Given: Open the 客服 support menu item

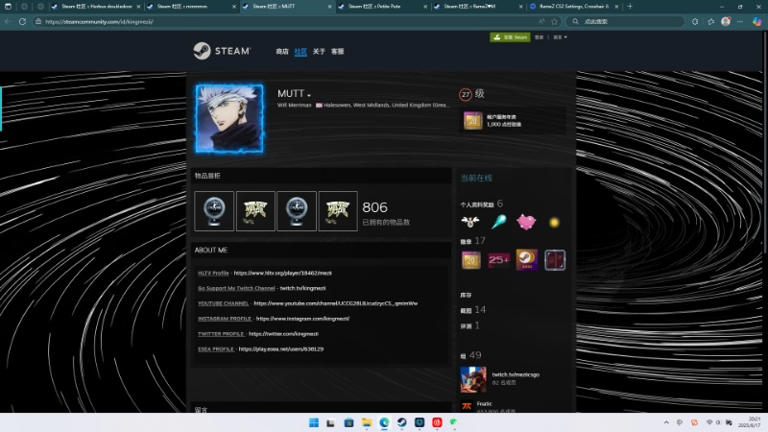Looking at the screenshot, I should click(337, 51).
